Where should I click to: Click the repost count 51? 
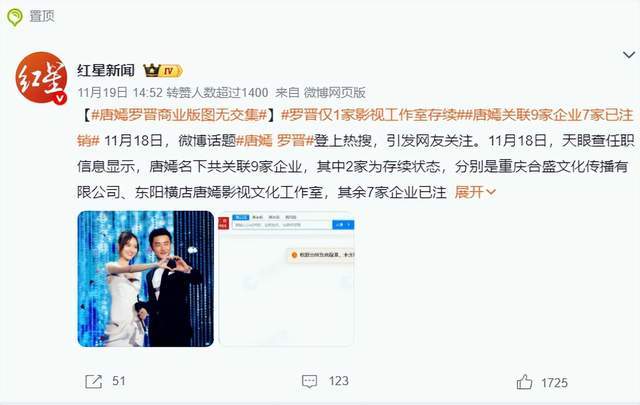pos(119,381)
